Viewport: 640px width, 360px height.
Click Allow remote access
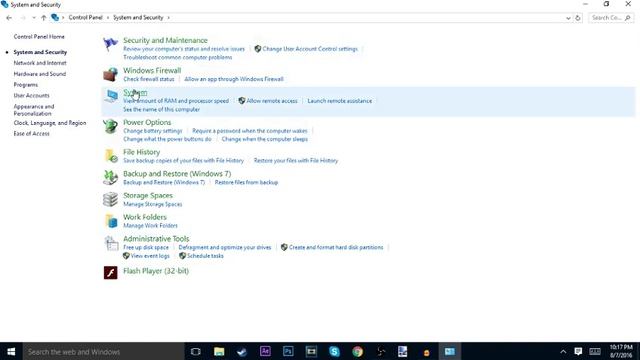tap(272, 101)
